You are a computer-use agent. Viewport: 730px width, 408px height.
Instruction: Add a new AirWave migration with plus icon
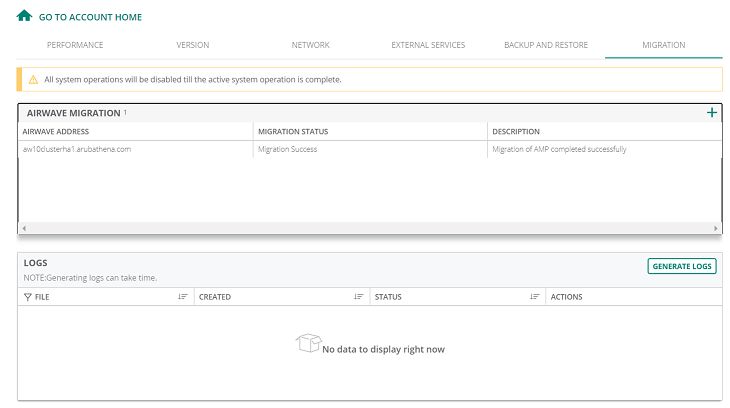(x=711, y=113)
